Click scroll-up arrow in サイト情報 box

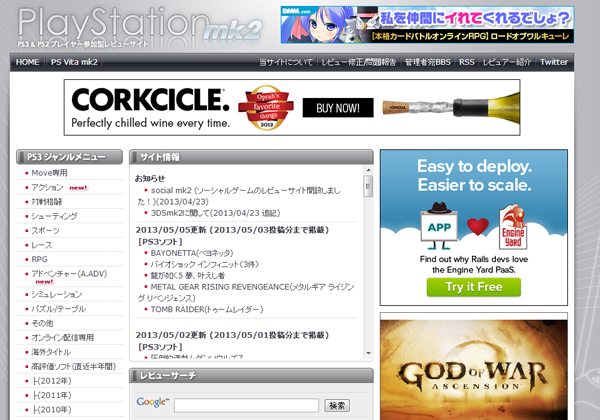click(368, 170)
